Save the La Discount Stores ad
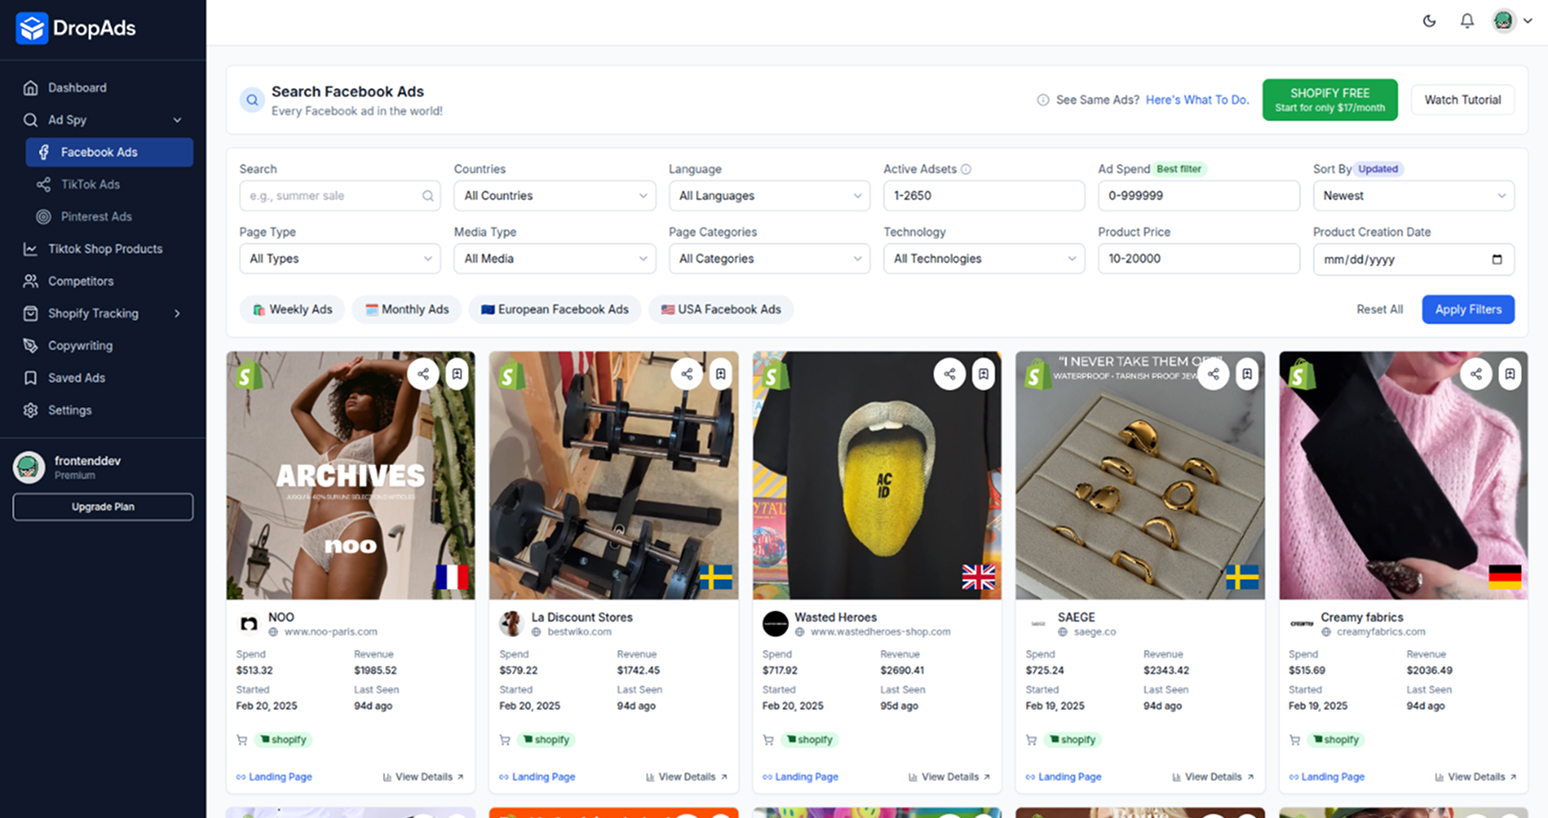The width and height of the screenshot is (1548, 818). pyautogui.click(x=720, y=374)
